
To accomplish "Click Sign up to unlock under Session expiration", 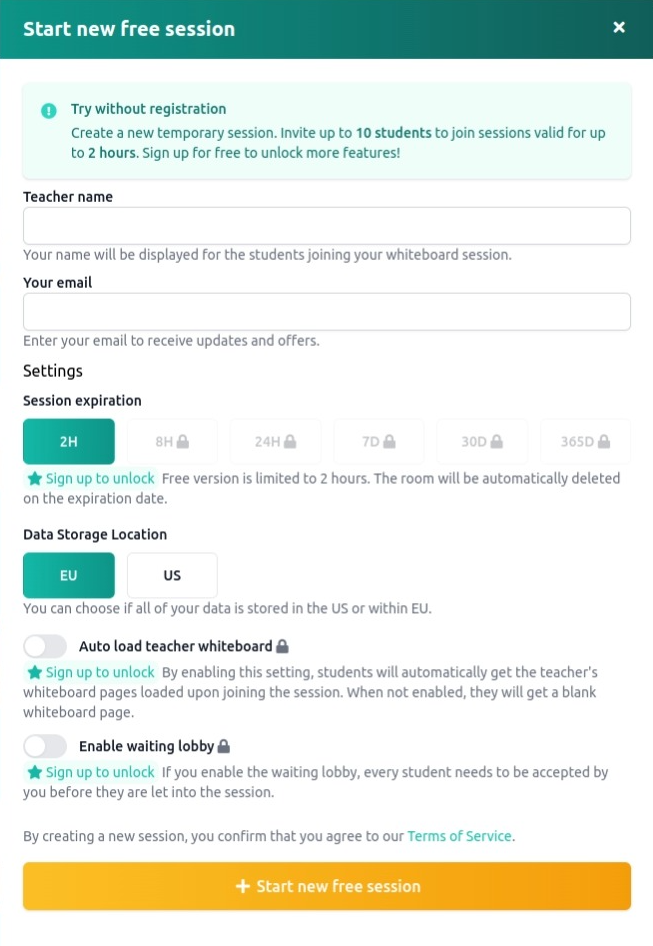I will pos(100,478).
